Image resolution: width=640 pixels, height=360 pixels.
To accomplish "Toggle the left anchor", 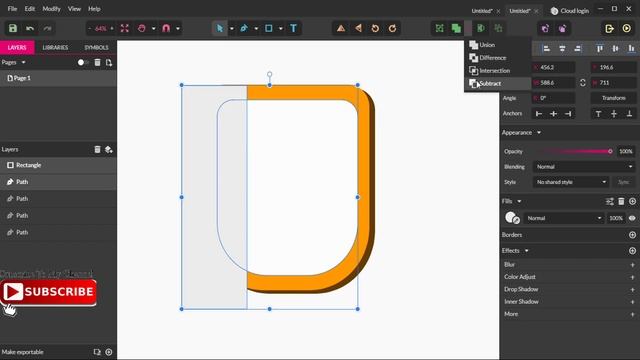I will click(x=539, y=113).
